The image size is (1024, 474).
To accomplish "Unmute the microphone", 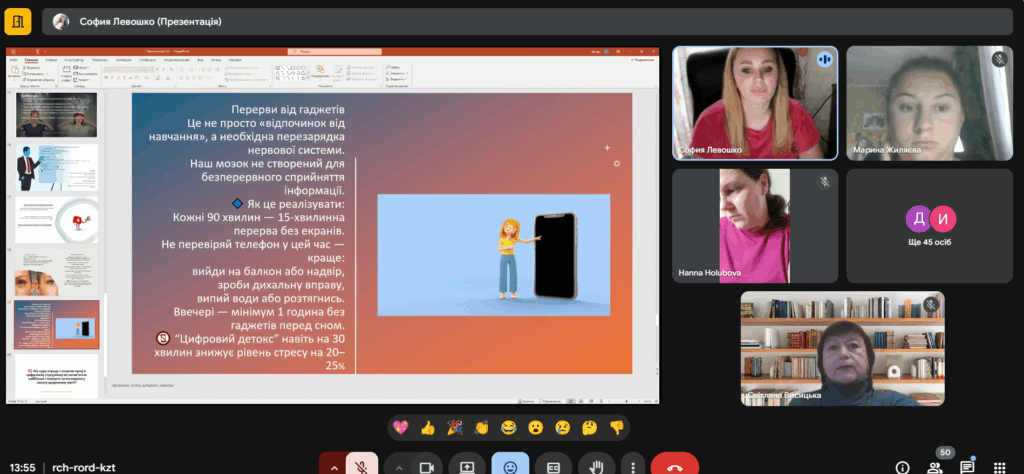I will (360, 466).
